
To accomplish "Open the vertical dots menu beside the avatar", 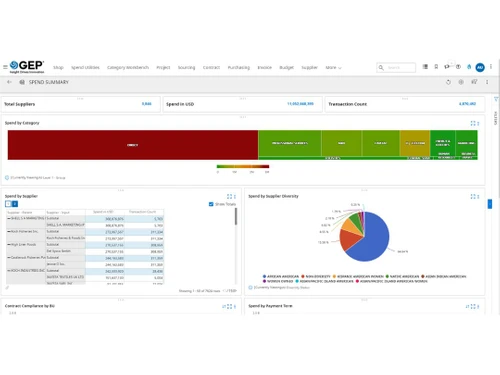I will pos(491,67).
